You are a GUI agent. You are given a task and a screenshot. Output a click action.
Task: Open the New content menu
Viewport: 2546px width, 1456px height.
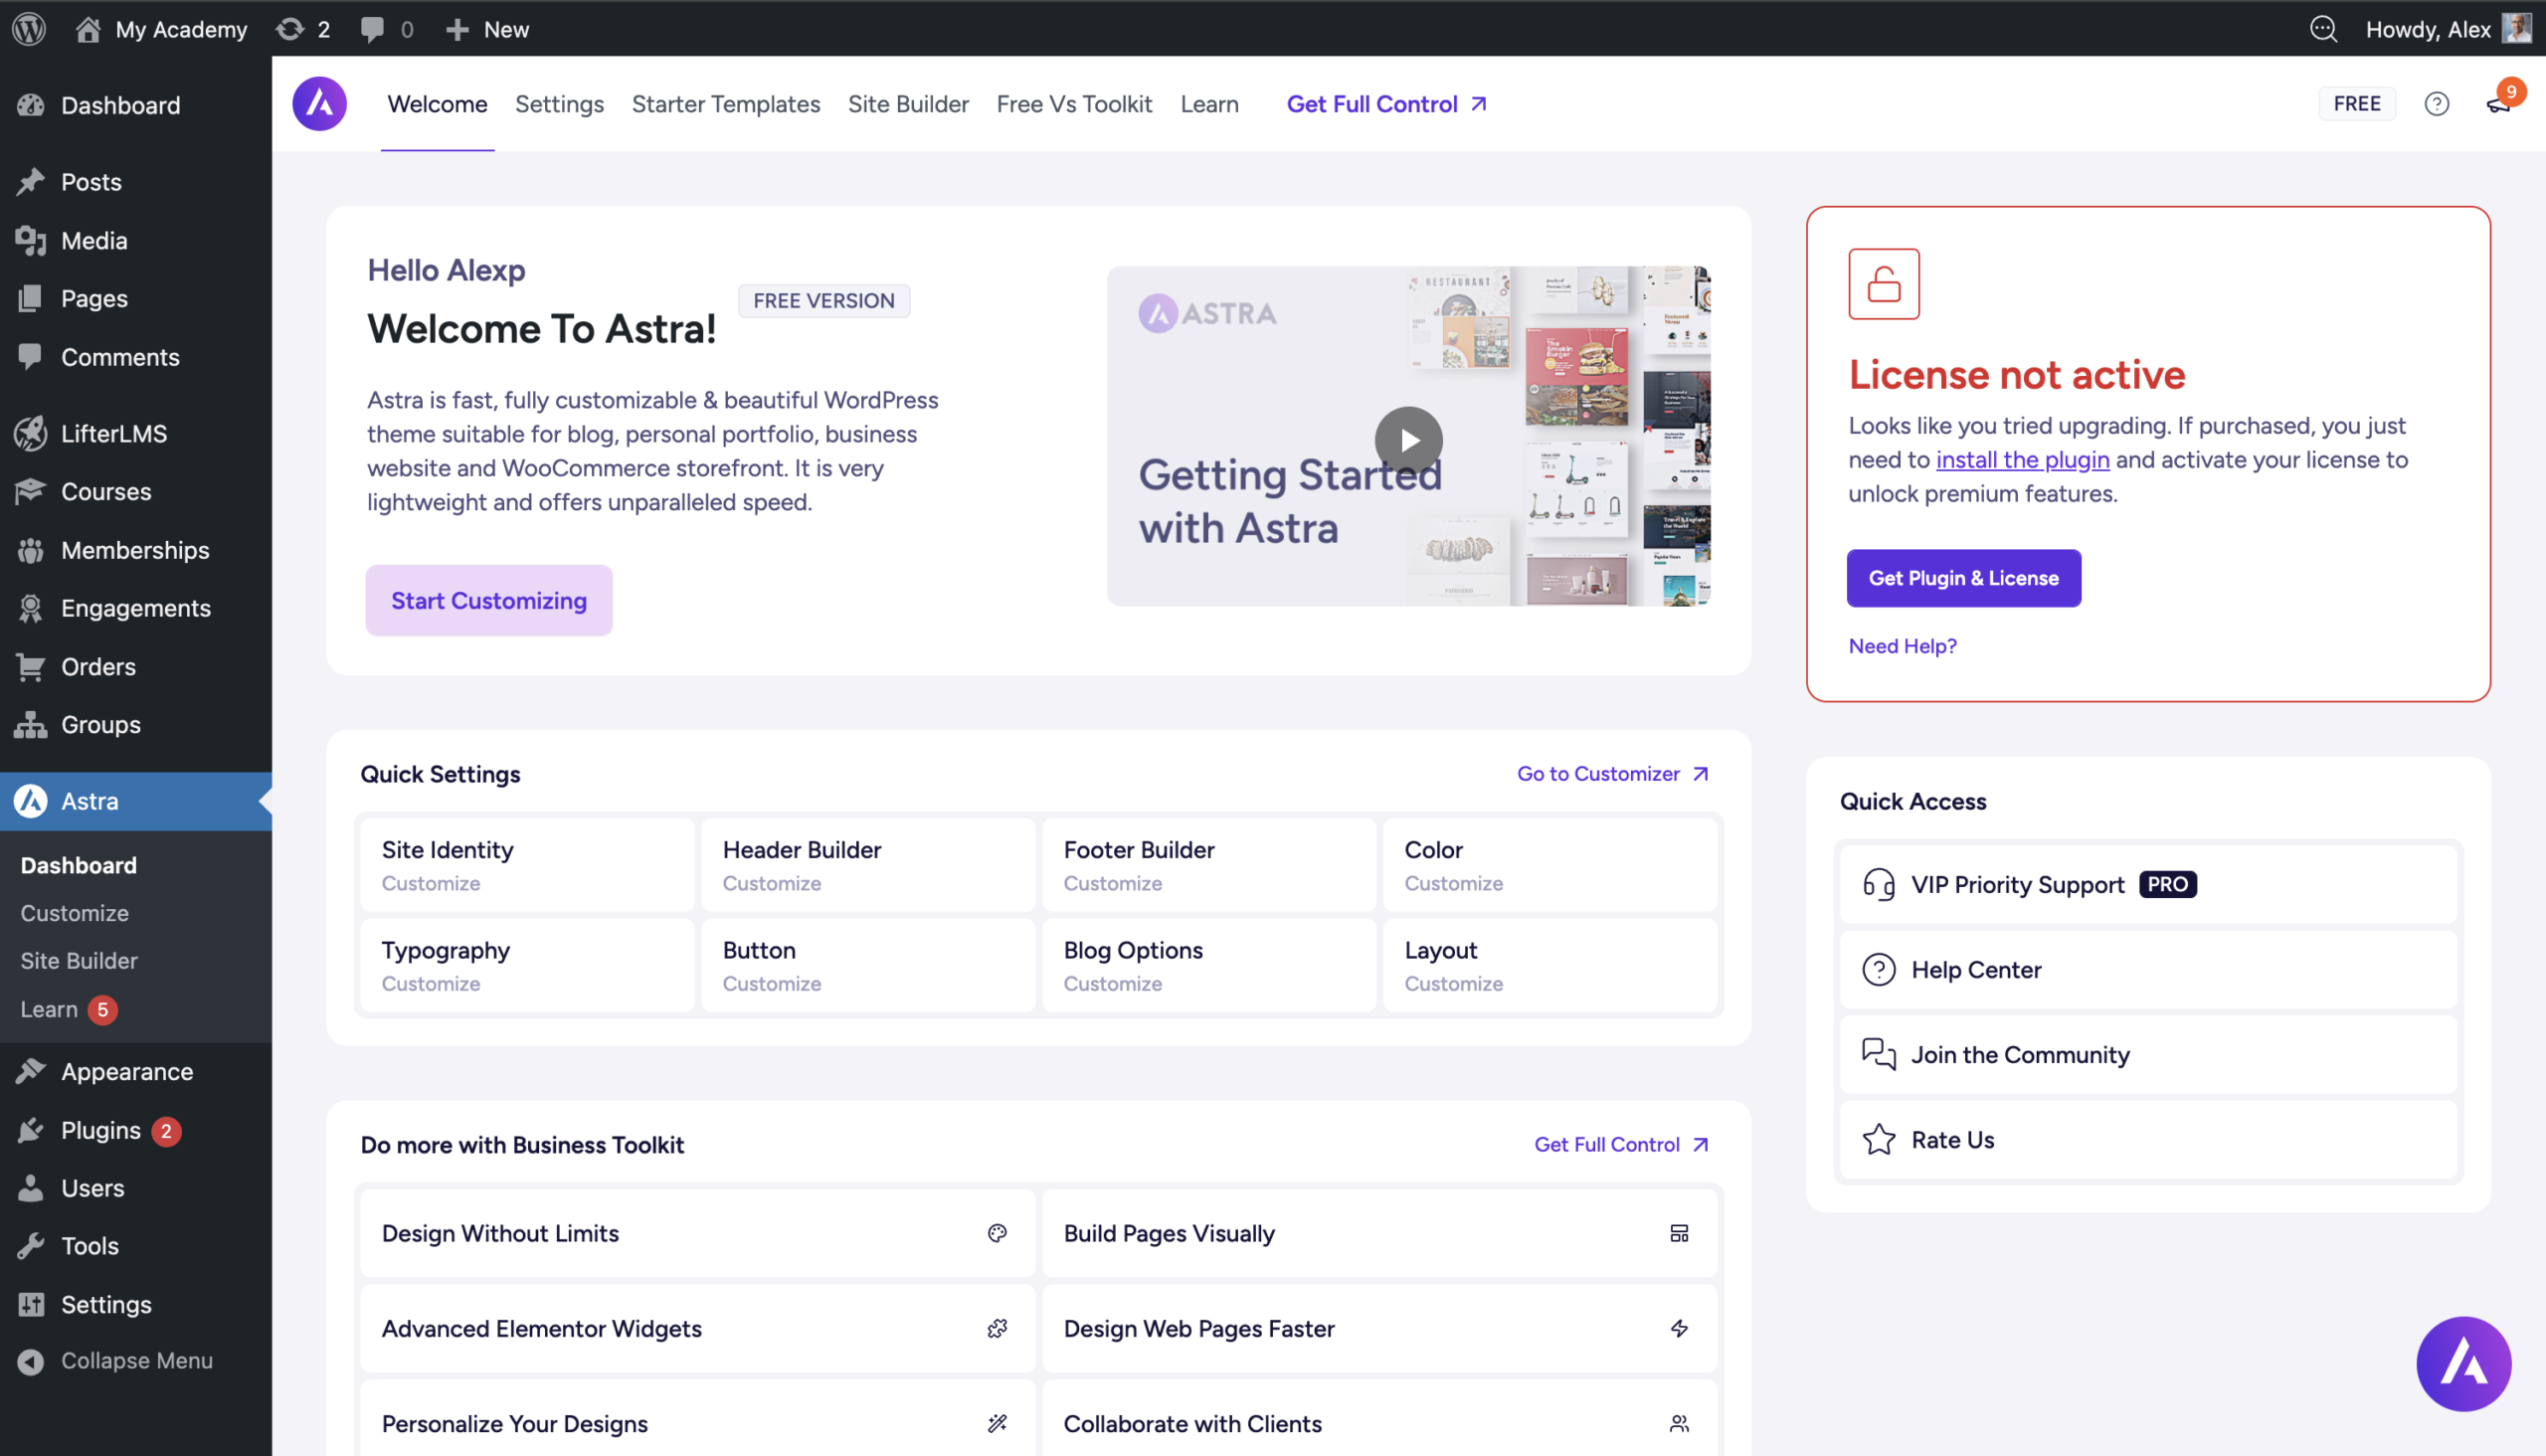click(487, 29)
